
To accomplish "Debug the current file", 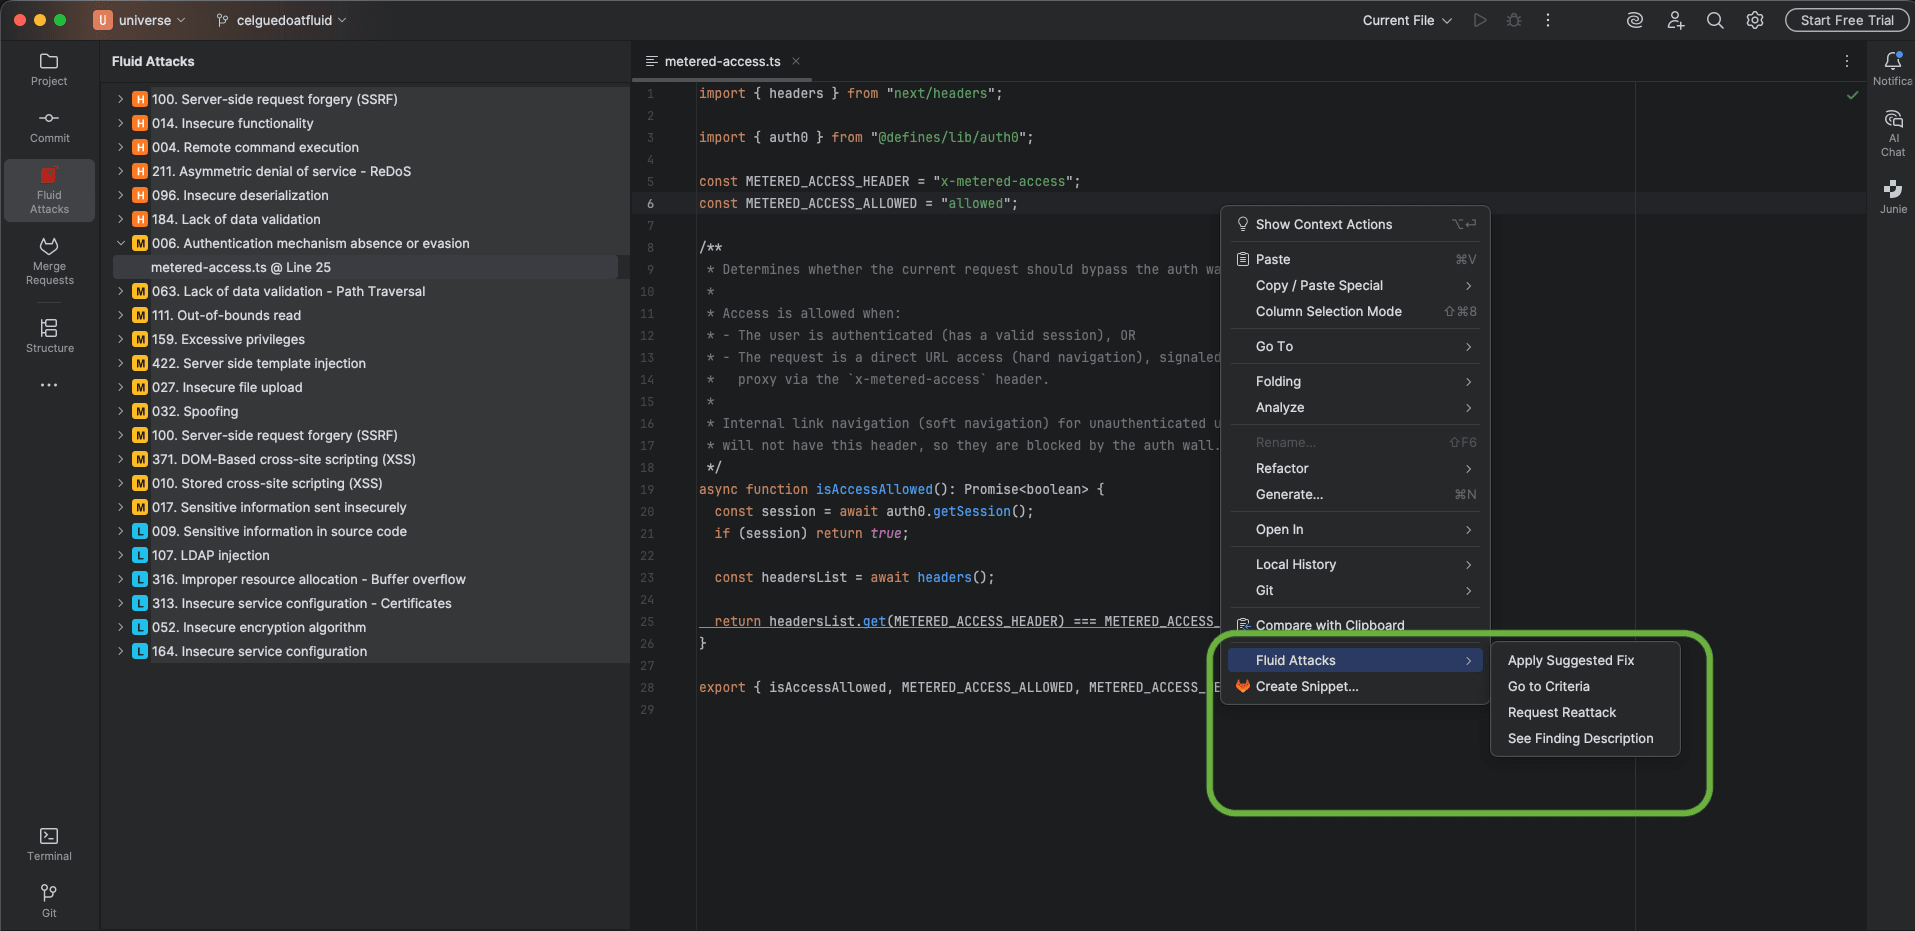I will [x=1514, y=20].
